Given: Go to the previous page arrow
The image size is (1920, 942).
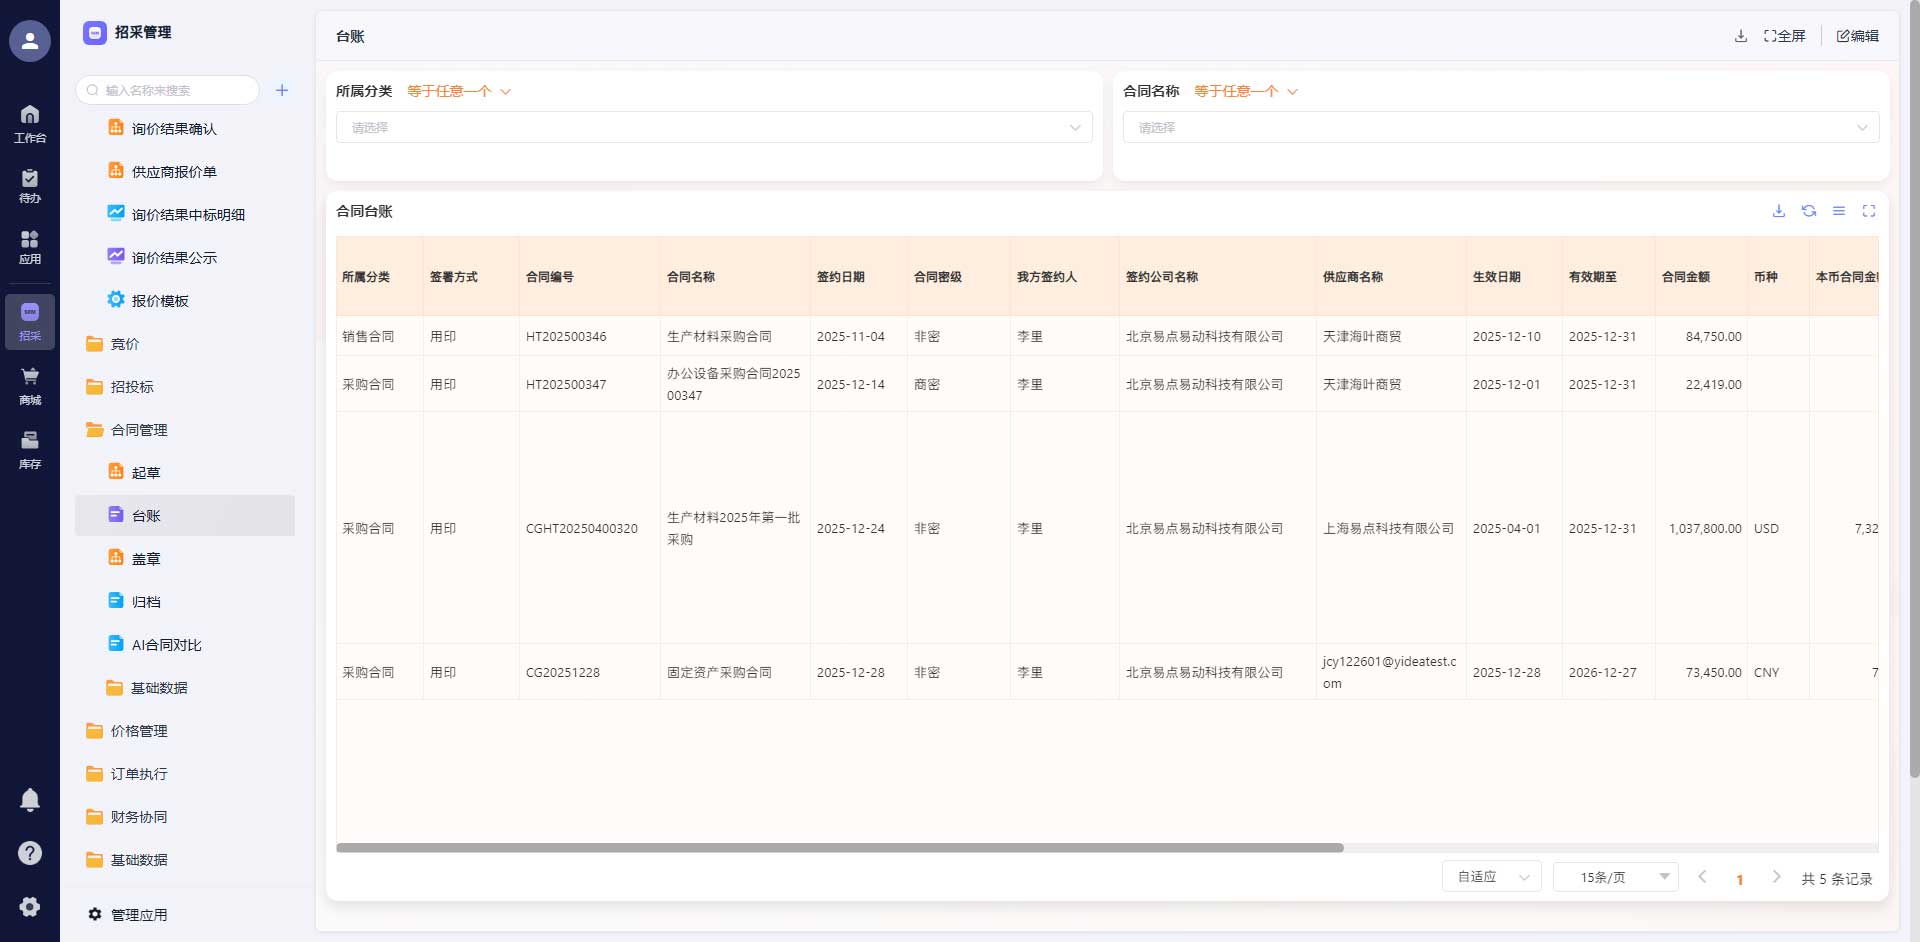Looking at the screenshot, I should tap(1702, 877).
